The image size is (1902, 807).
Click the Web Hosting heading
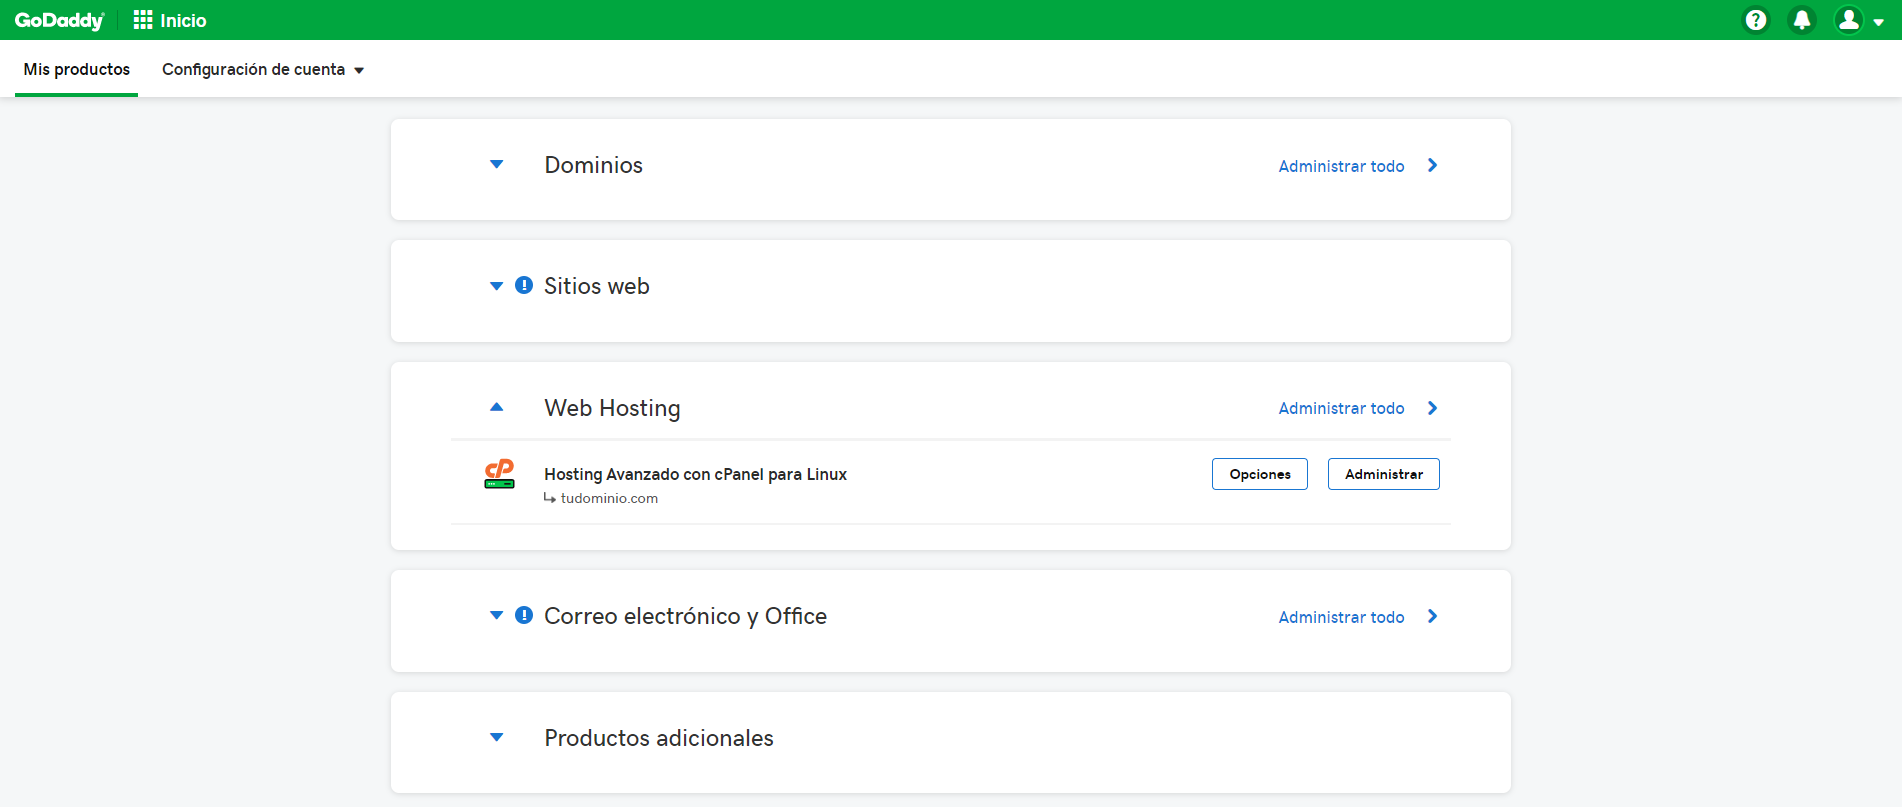(612, 408)
